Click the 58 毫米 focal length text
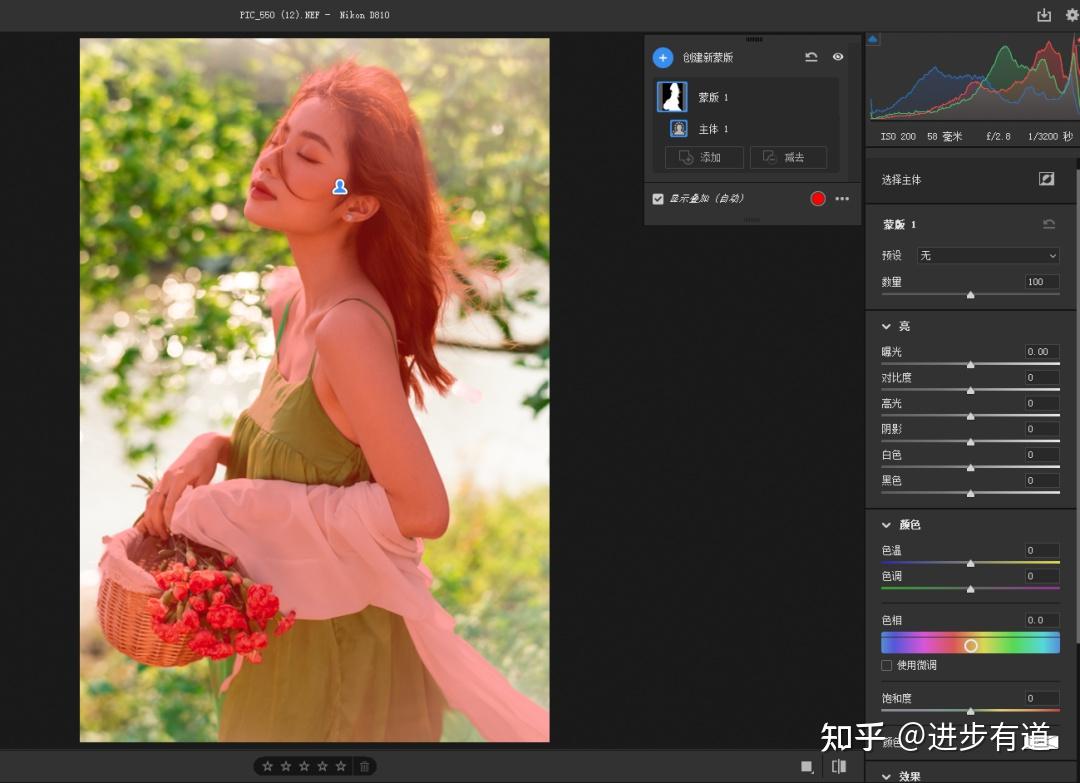This screenshot has height=783, width=1080. point(944,136)
